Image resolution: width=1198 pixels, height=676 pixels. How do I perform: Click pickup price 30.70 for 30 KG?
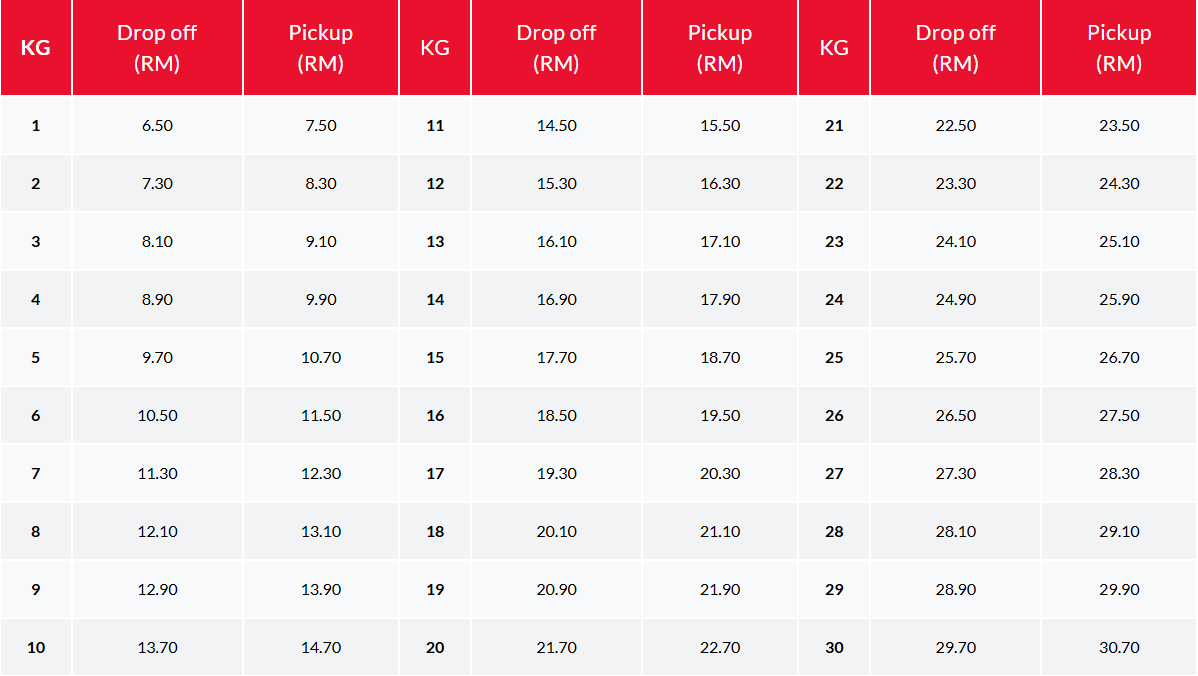point(1119,648)
